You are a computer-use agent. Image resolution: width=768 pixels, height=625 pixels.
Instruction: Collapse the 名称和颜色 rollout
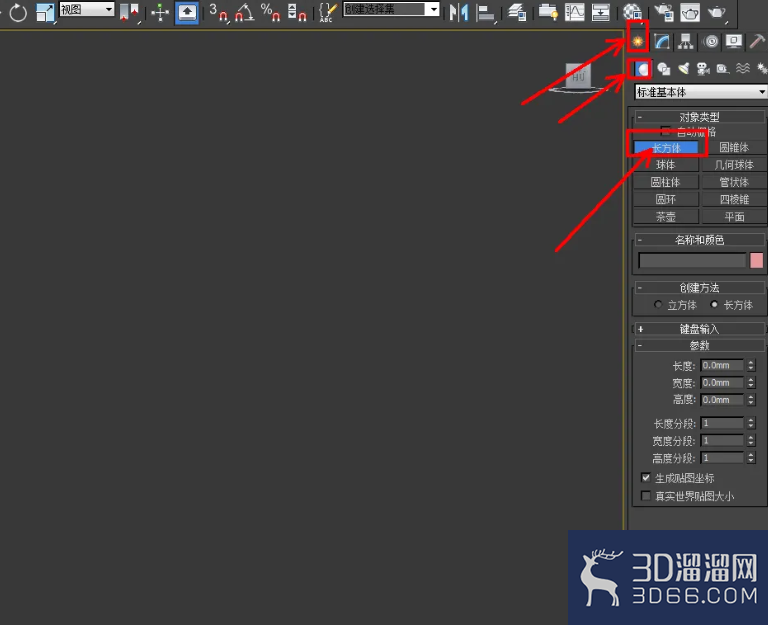point(699,240)
